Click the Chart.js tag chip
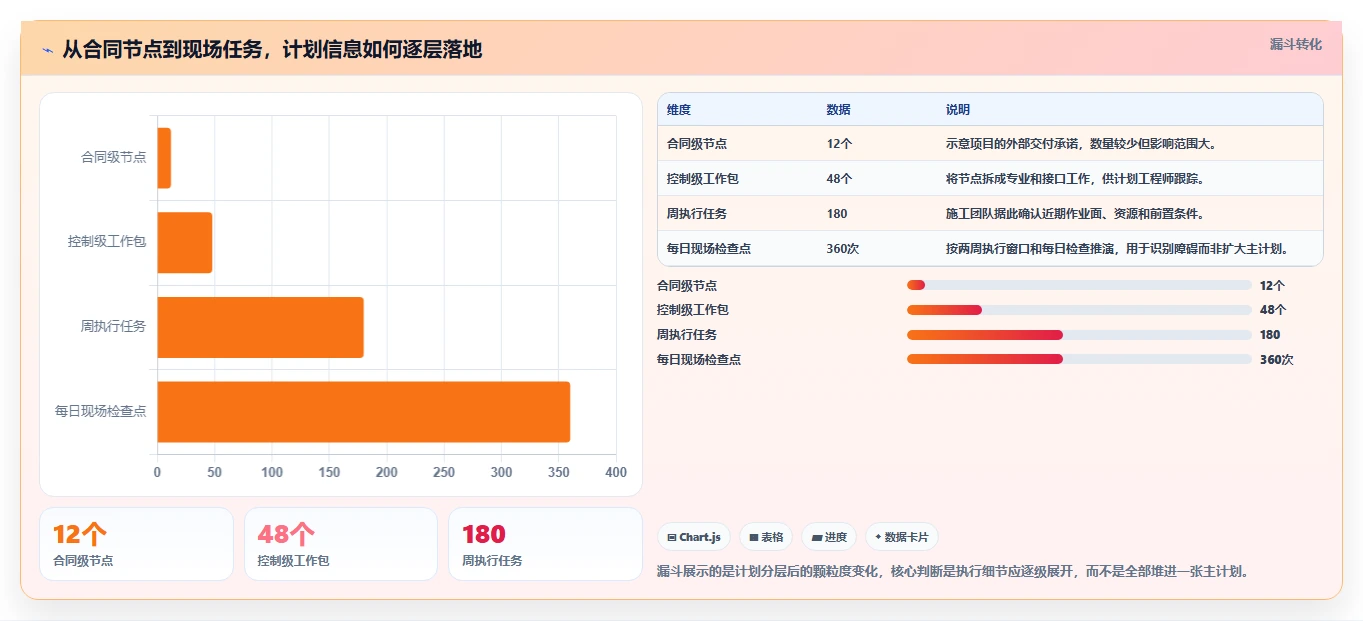 click(694, 537)
